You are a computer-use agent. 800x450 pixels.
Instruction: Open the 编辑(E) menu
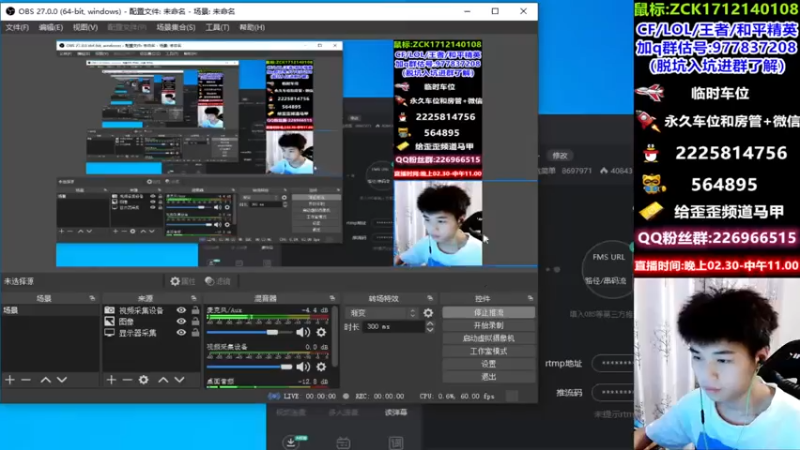pos(51,27)
